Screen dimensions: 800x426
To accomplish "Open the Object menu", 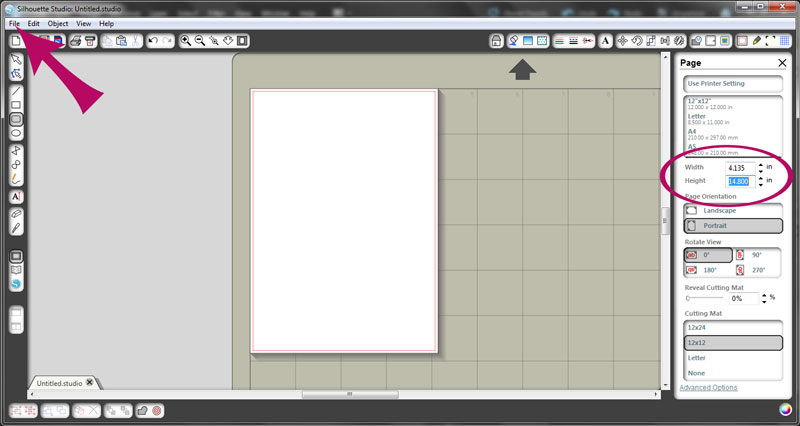I will coord(58,23).
